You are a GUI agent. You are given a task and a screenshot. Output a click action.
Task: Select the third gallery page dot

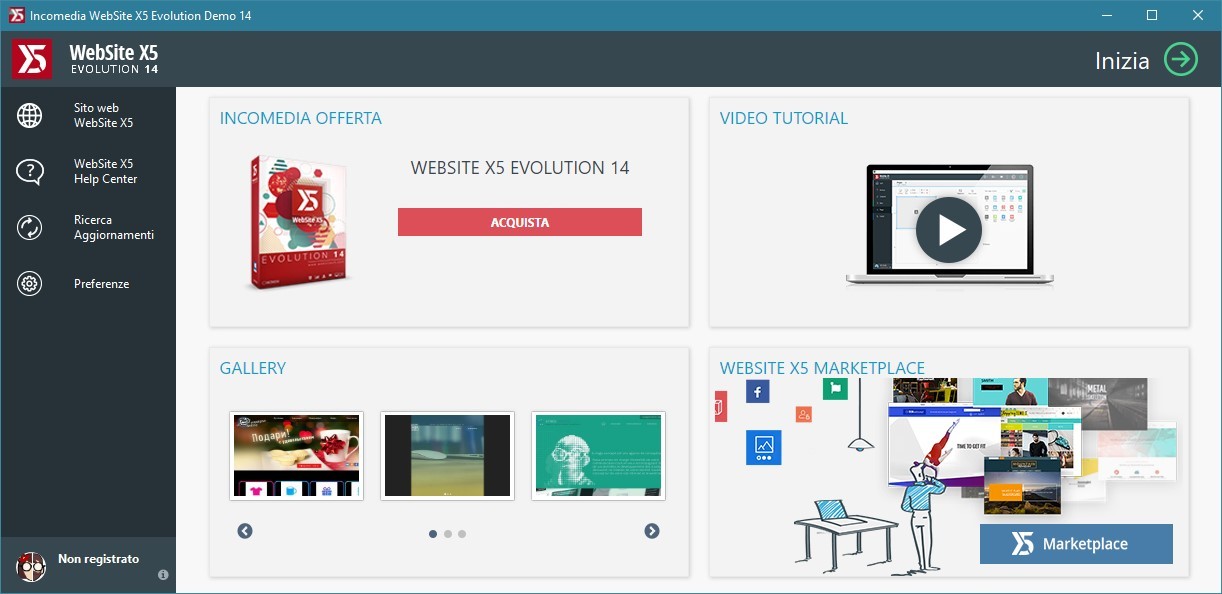click(x=462, y=534)
